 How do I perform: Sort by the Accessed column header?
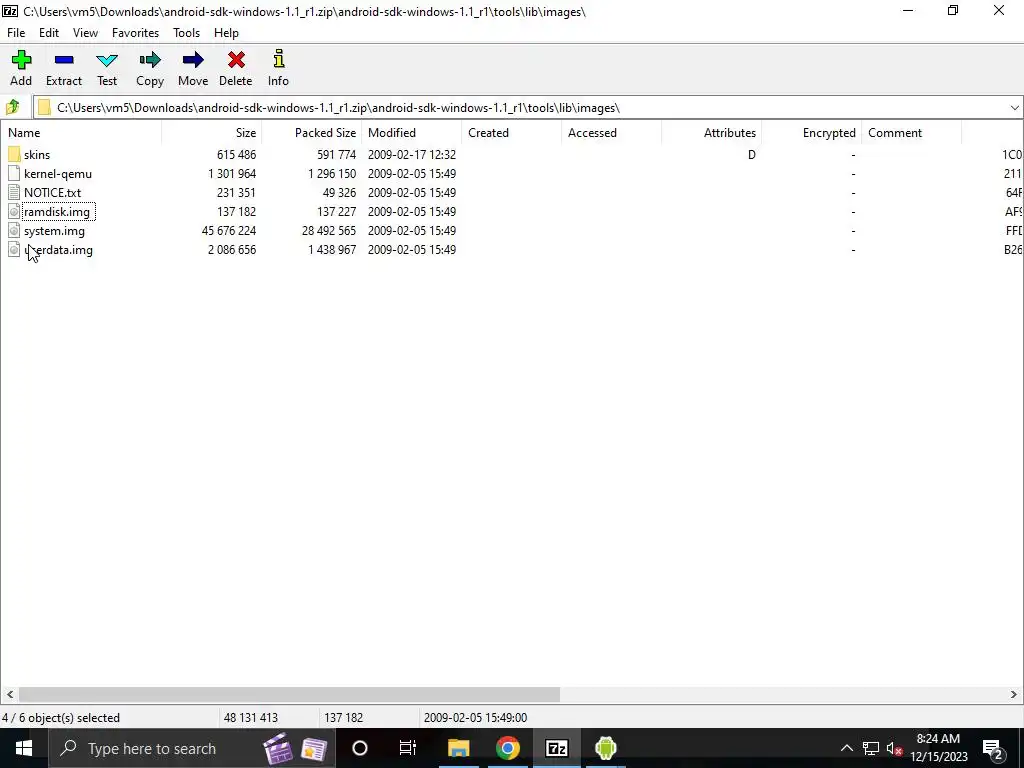pos(611,133)
